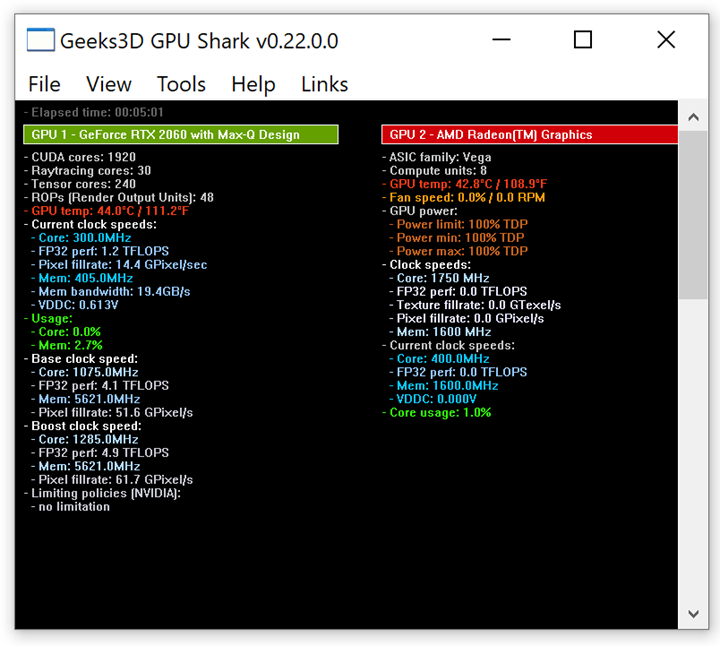This screenshot has height=646, width=720.
Task: Click FP32 perf: 4.9 TFLOPS line
Action: pos(100,453)
